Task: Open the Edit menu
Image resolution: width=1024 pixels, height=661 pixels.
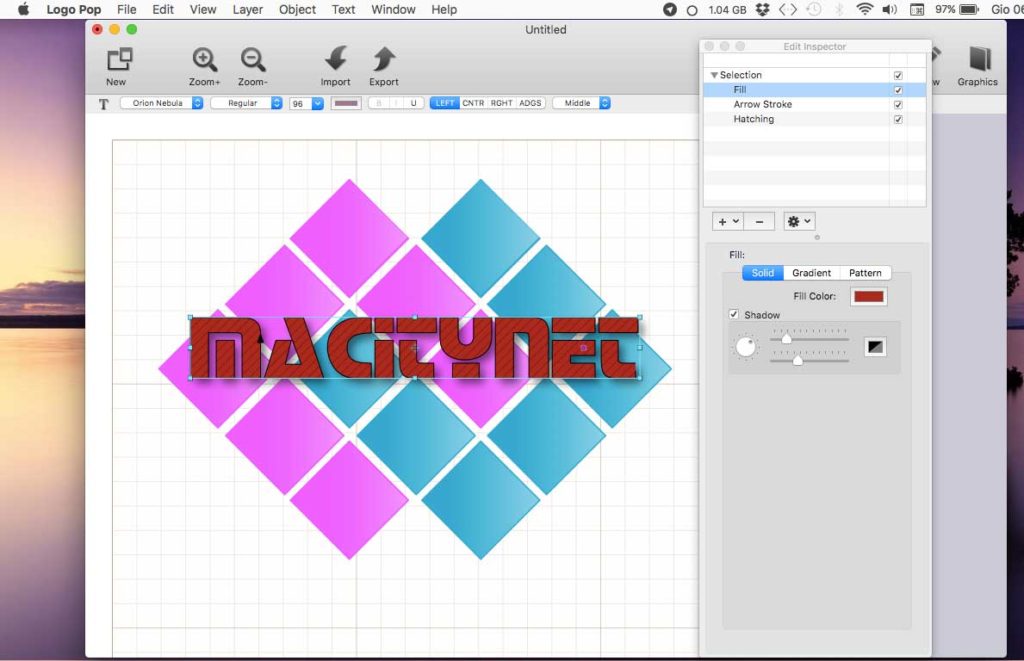Action: click(x=163, y=9)
